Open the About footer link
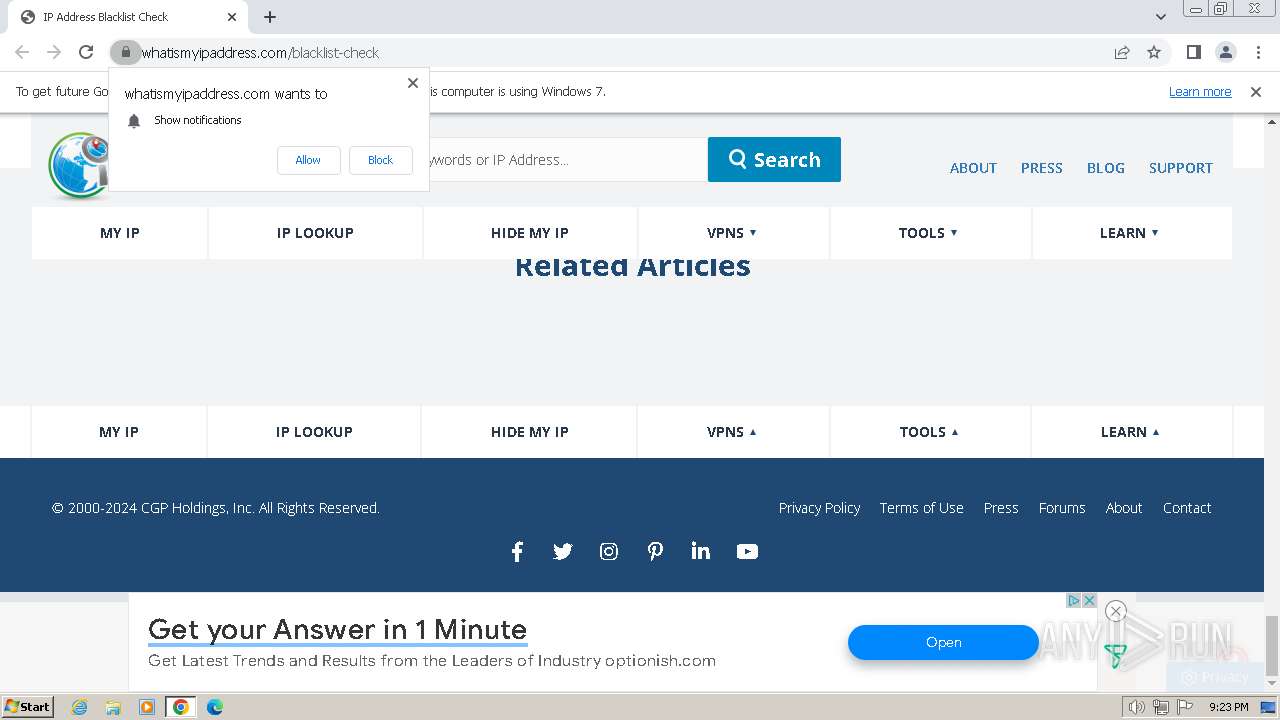Screen dimensions: 1280x720 1124,508
